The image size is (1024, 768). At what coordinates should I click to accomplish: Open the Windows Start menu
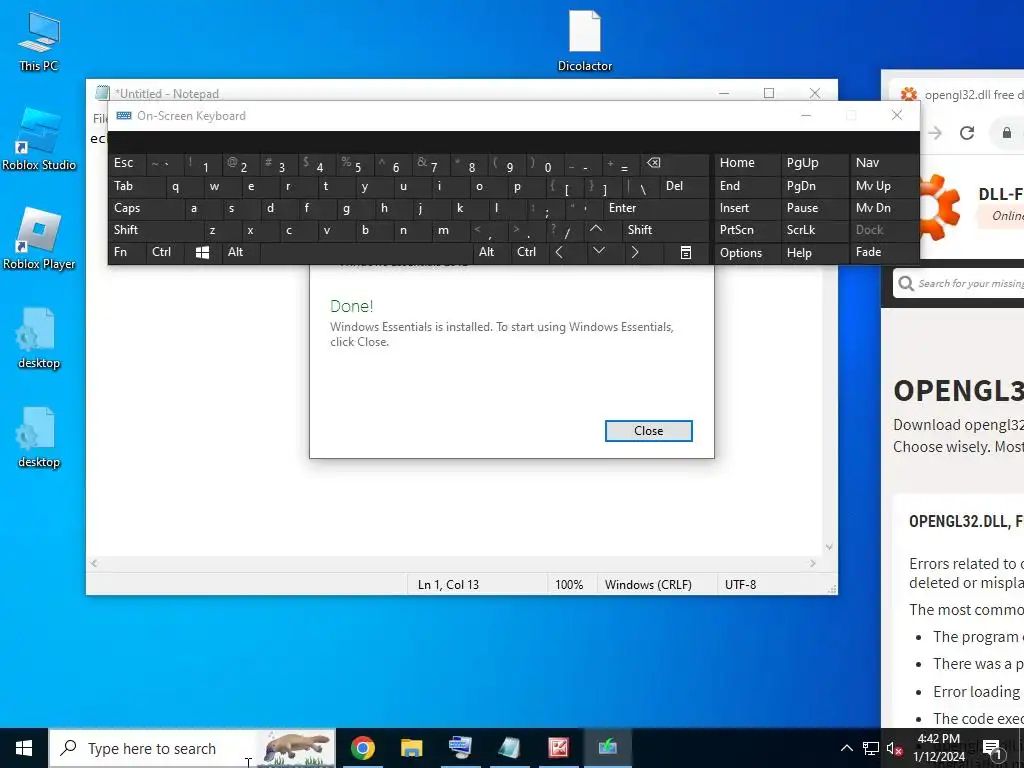24,748
